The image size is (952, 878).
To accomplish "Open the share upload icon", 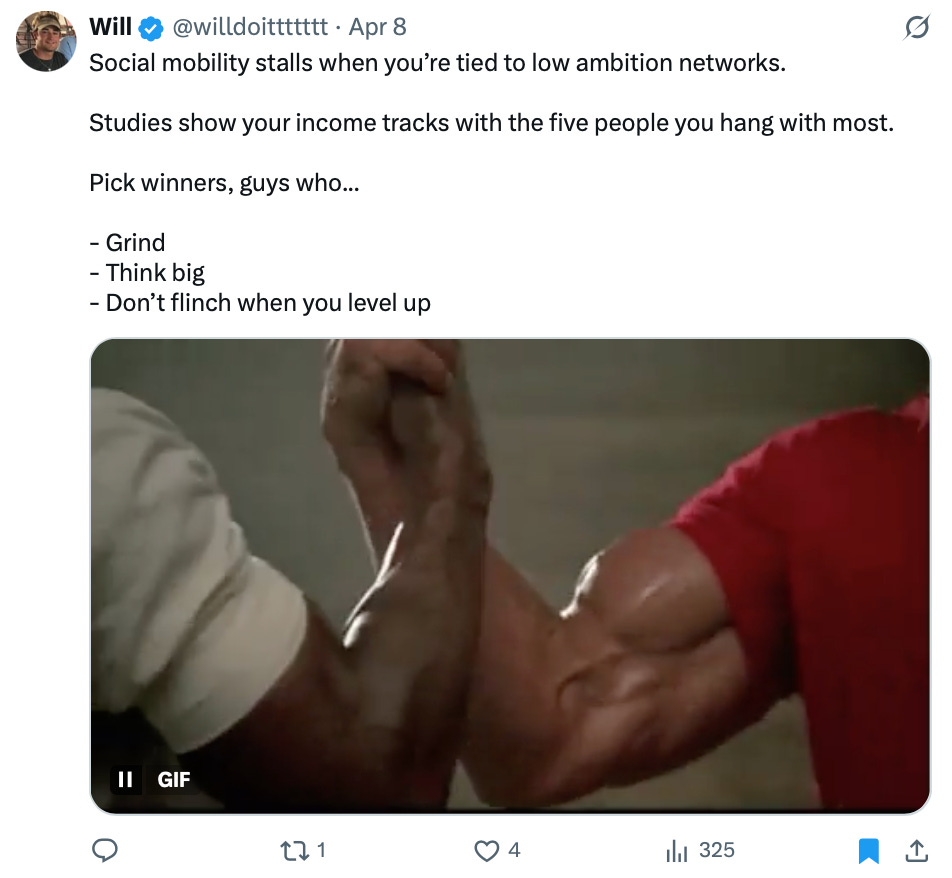I will coord(917,850).
